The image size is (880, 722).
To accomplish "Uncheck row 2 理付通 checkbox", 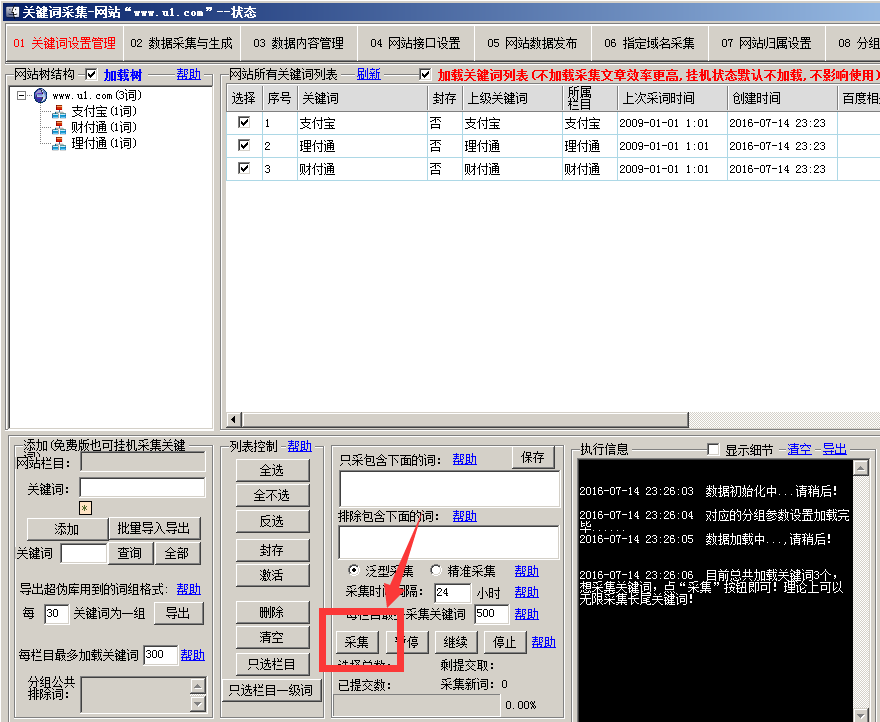I will (x=244, y=145).
